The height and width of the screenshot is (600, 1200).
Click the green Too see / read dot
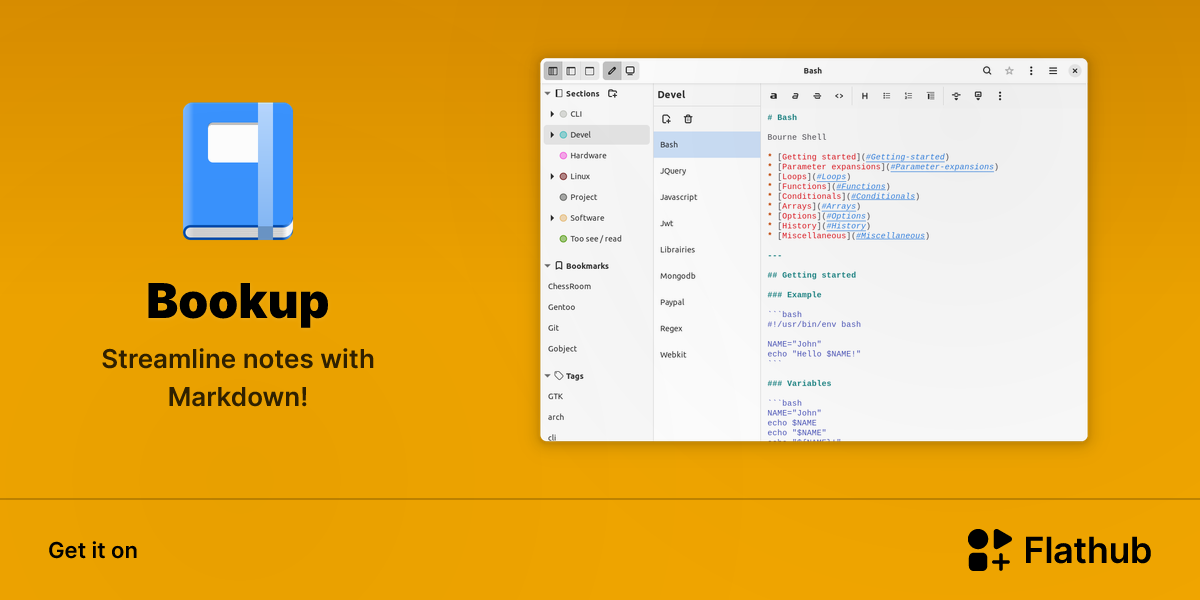tap(564, 239)
